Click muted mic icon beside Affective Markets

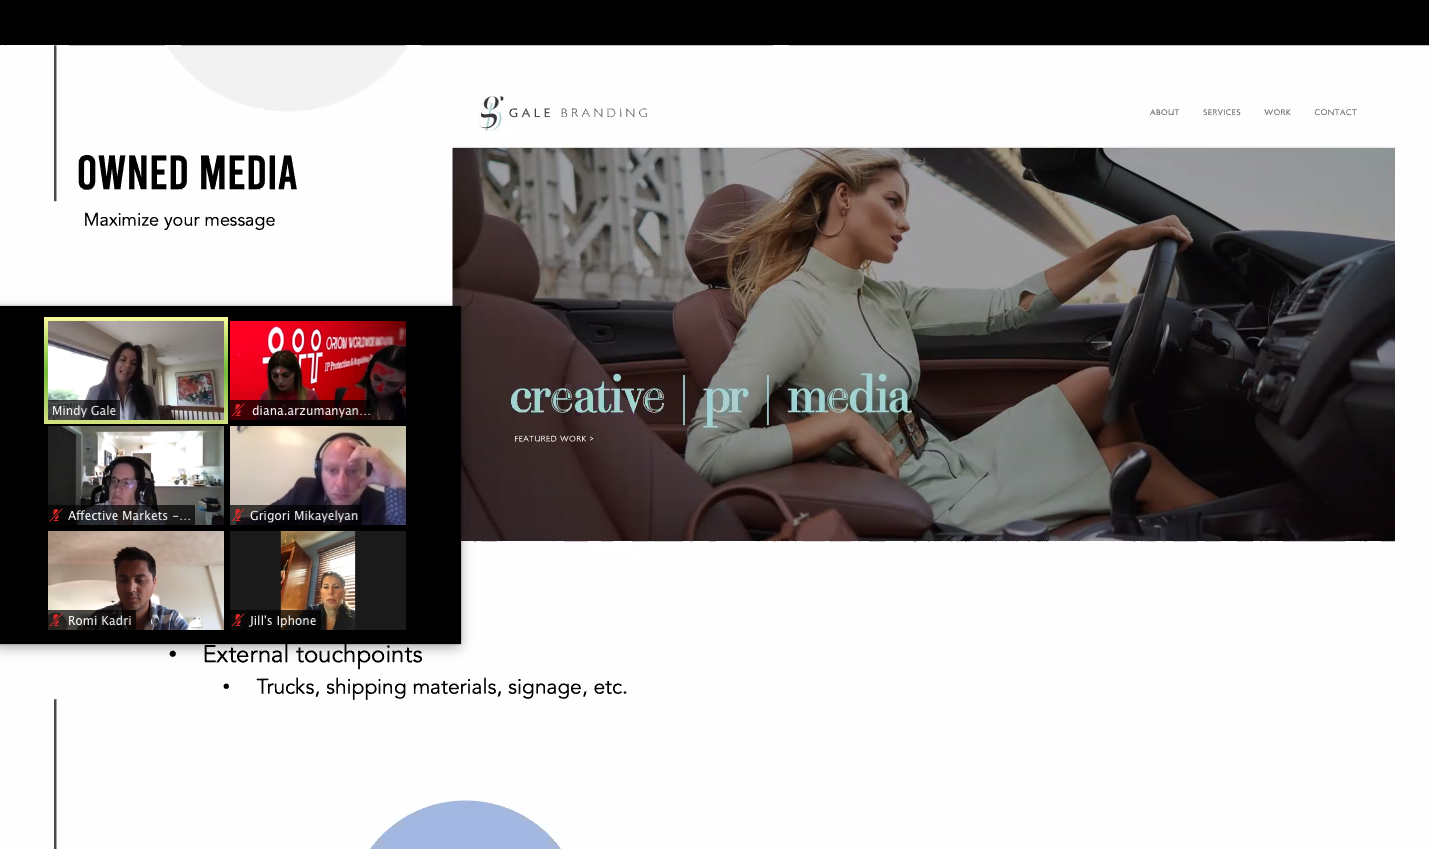(57, 516)
